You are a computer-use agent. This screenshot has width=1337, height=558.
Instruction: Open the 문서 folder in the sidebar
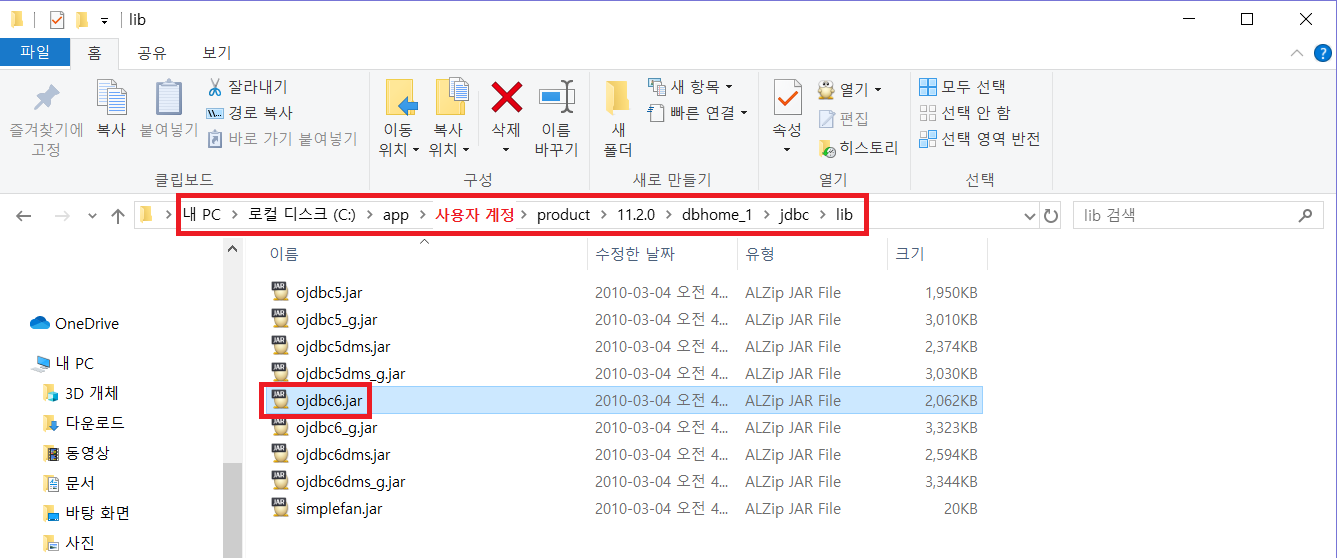(x=68, y=483)
